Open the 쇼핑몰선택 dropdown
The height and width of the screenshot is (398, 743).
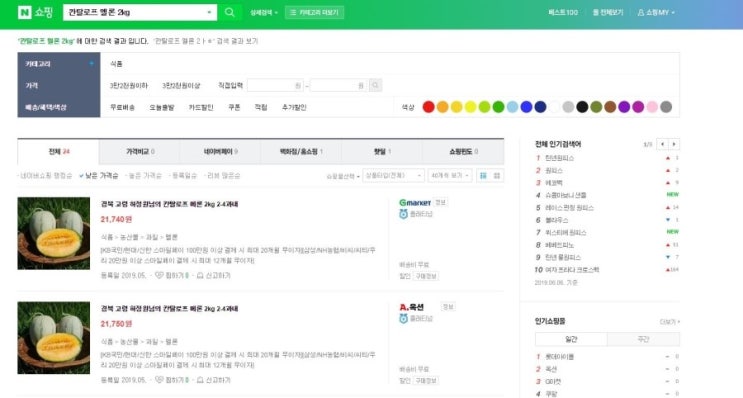tap(343, 176)
